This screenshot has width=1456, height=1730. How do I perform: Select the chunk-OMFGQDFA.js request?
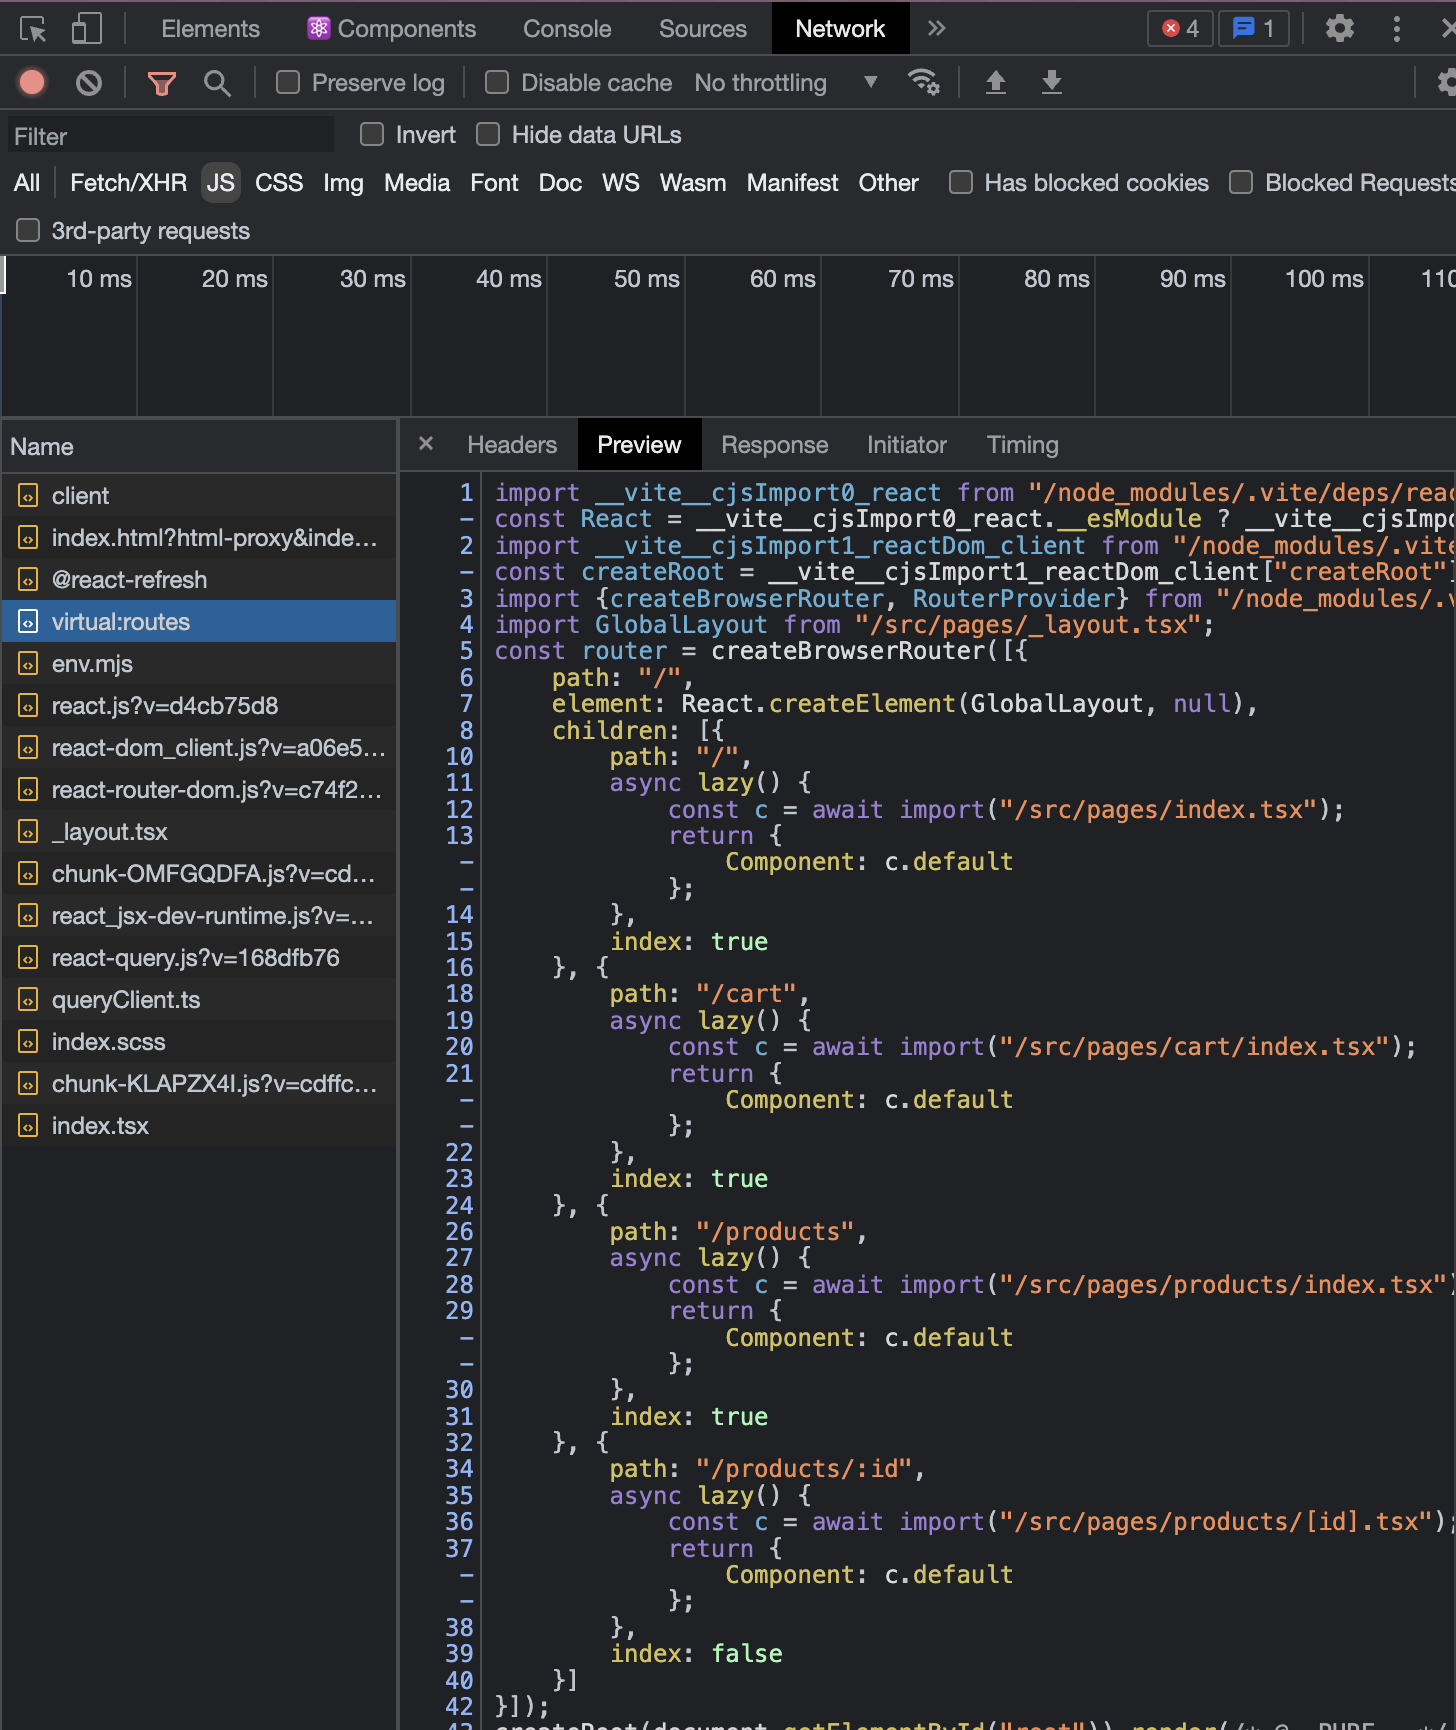[x=198, y=874]
